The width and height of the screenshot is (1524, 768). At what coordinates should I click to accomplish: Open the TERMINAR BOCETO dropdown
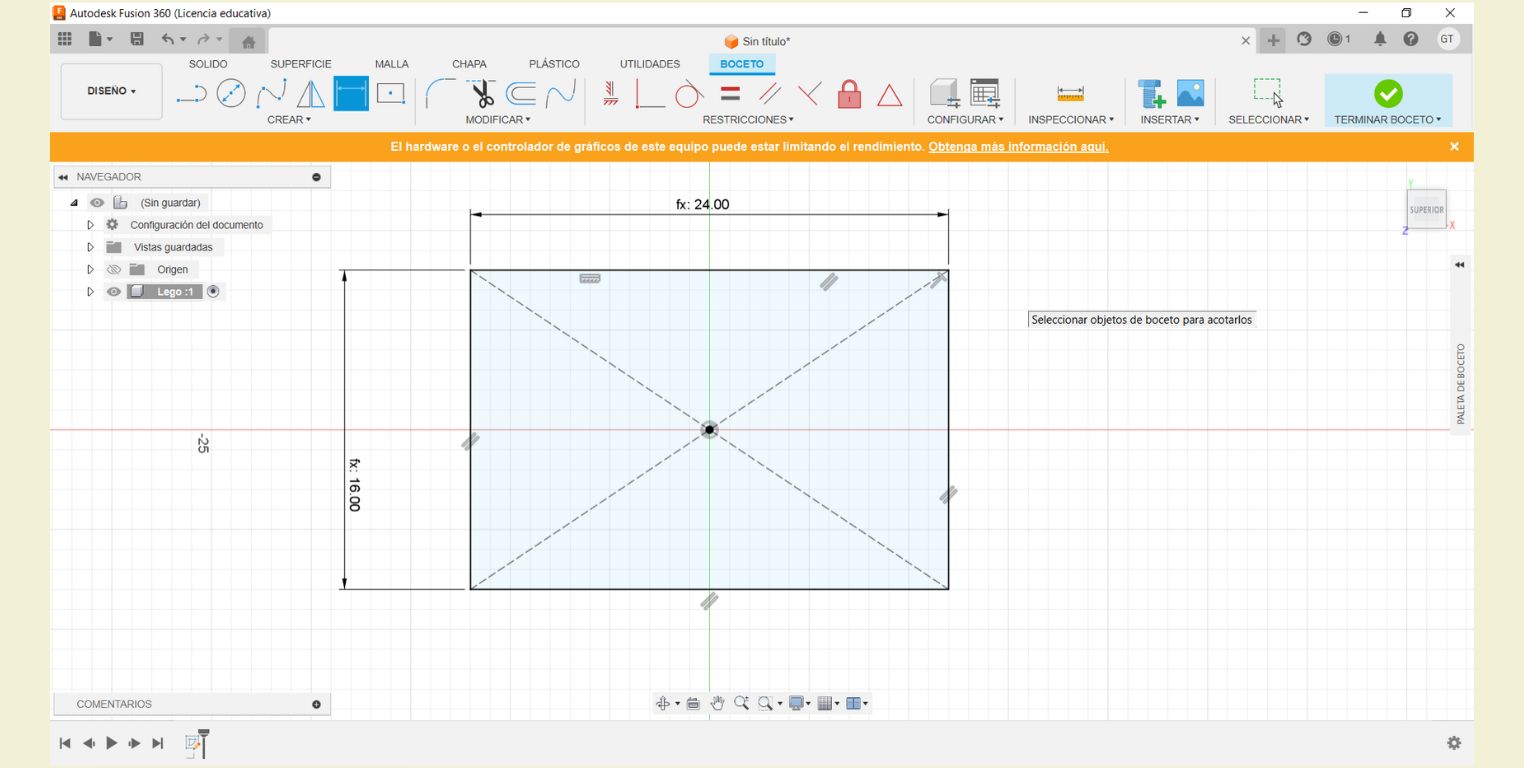1388,120
